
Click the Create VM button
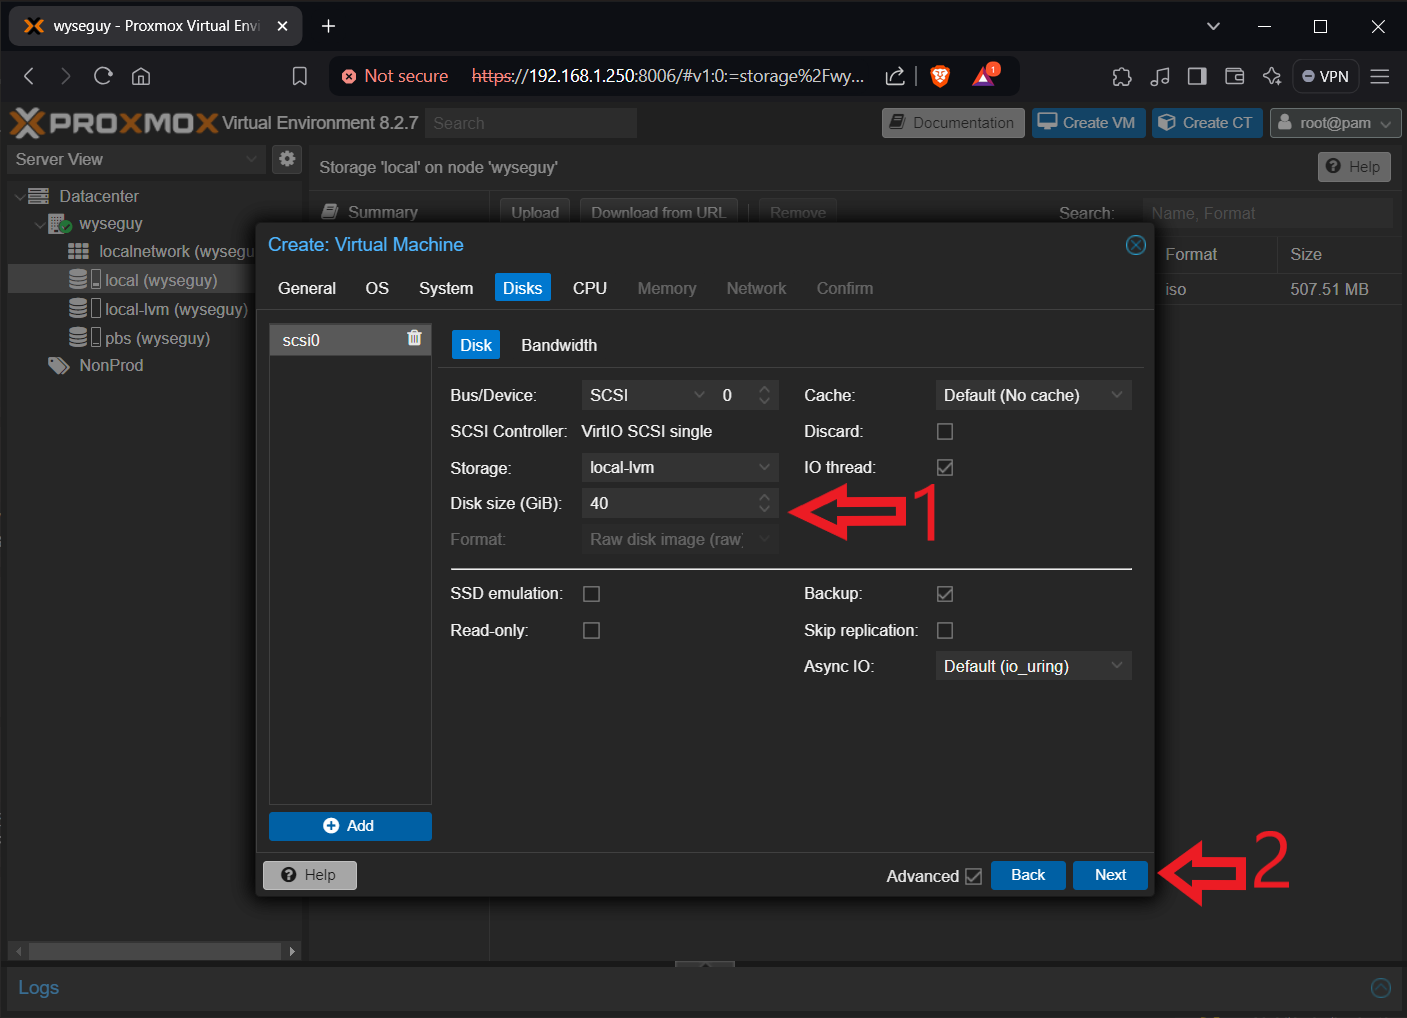coord(1088,123)
